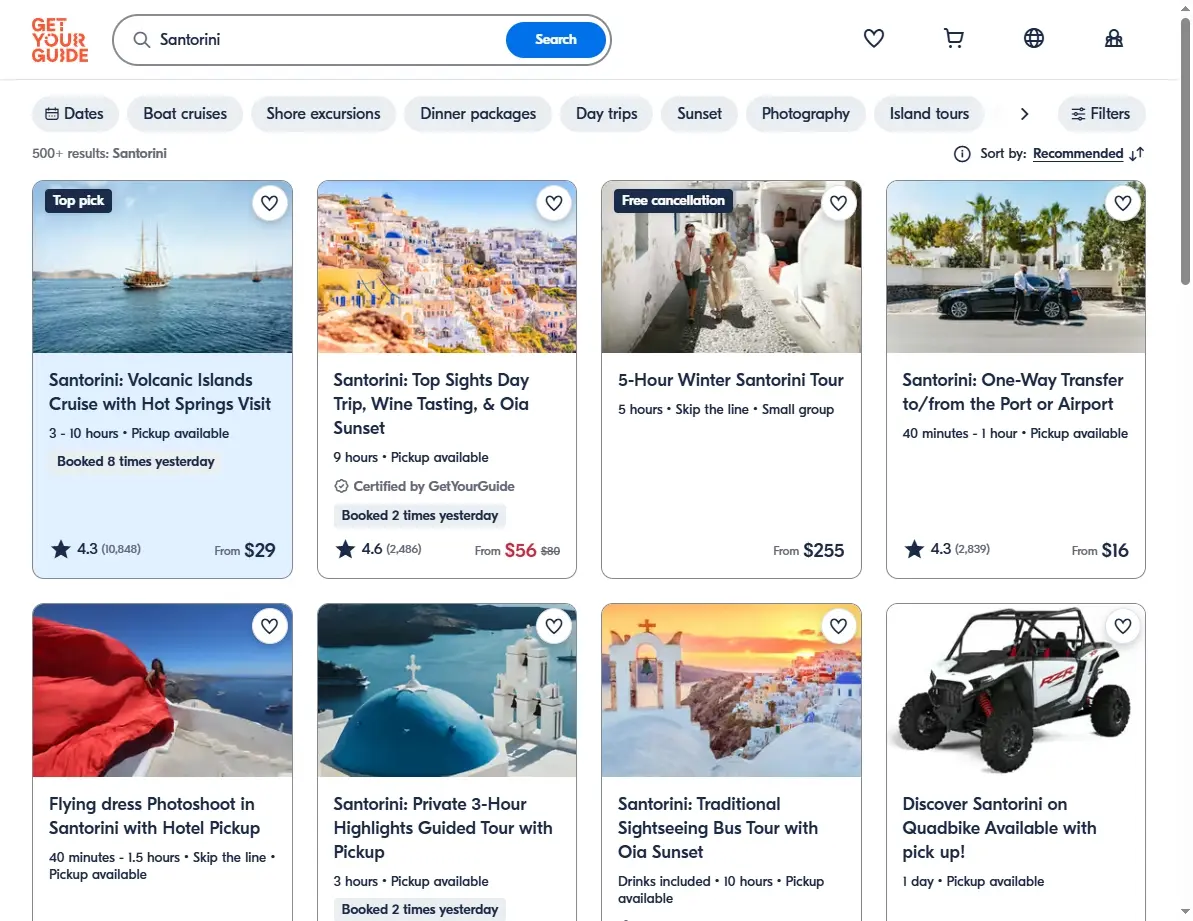
Task: Click the Top pick badge
Action: pos(78,201)
